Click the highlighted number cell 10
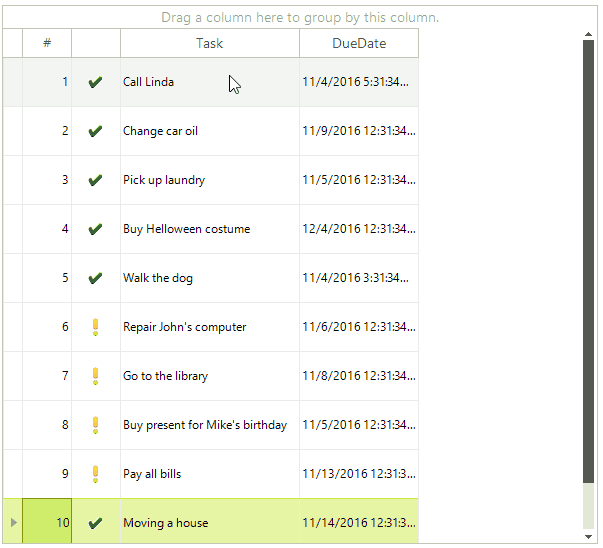Image resolution: width=603 pixels, height=548 pixels. (47, 521)
